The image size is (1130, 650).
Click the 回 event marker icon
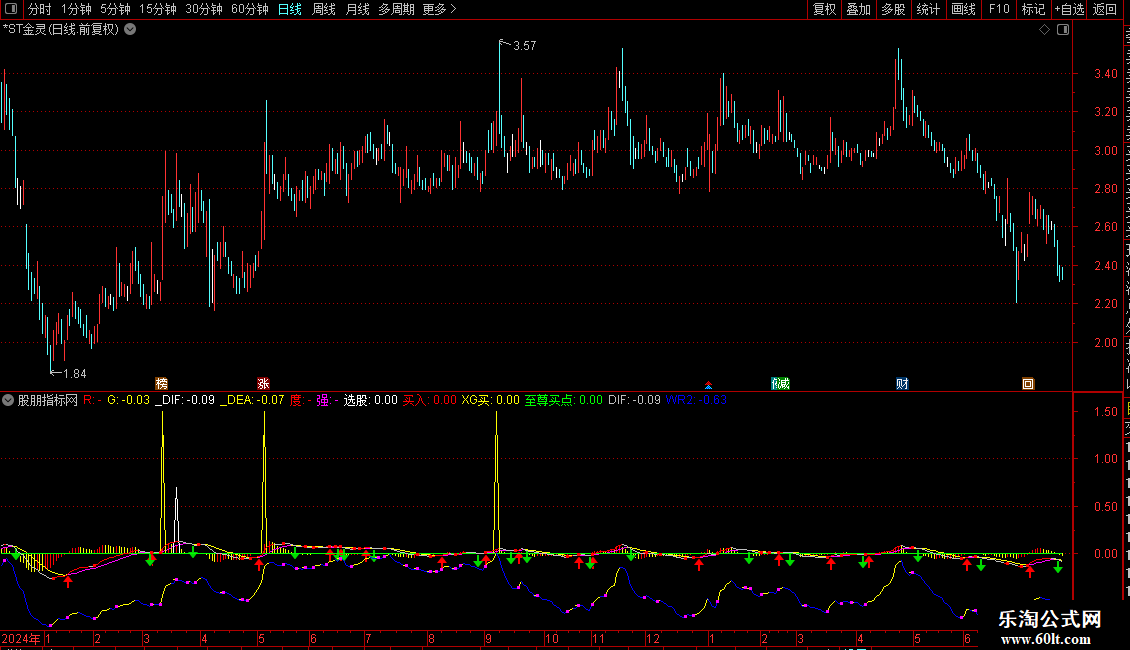[1028, 383]
